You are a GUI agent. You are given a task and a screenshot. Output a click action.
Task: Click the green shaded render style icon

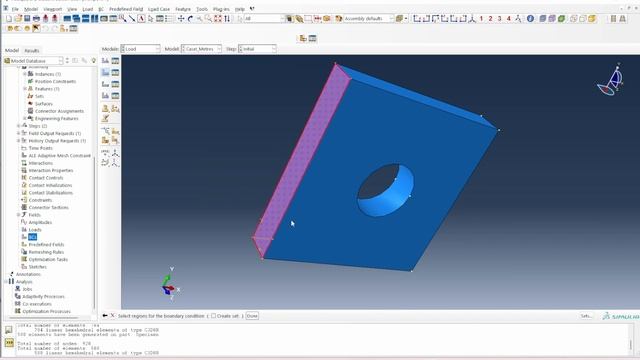coord(561,18)
